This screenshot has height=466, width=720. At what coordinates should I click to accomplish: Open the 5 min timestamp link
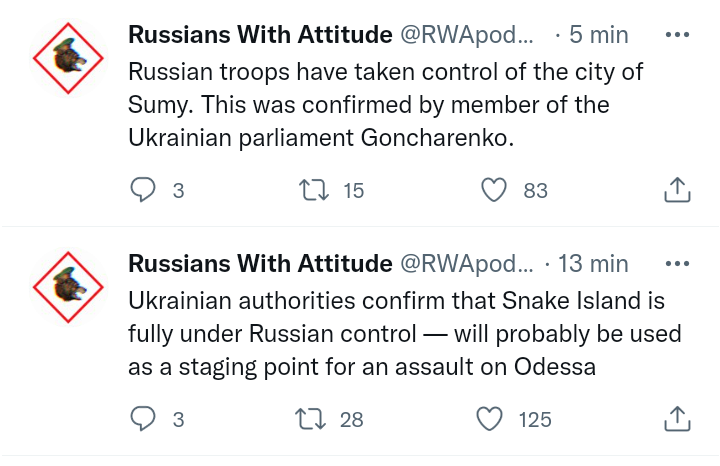598,35
